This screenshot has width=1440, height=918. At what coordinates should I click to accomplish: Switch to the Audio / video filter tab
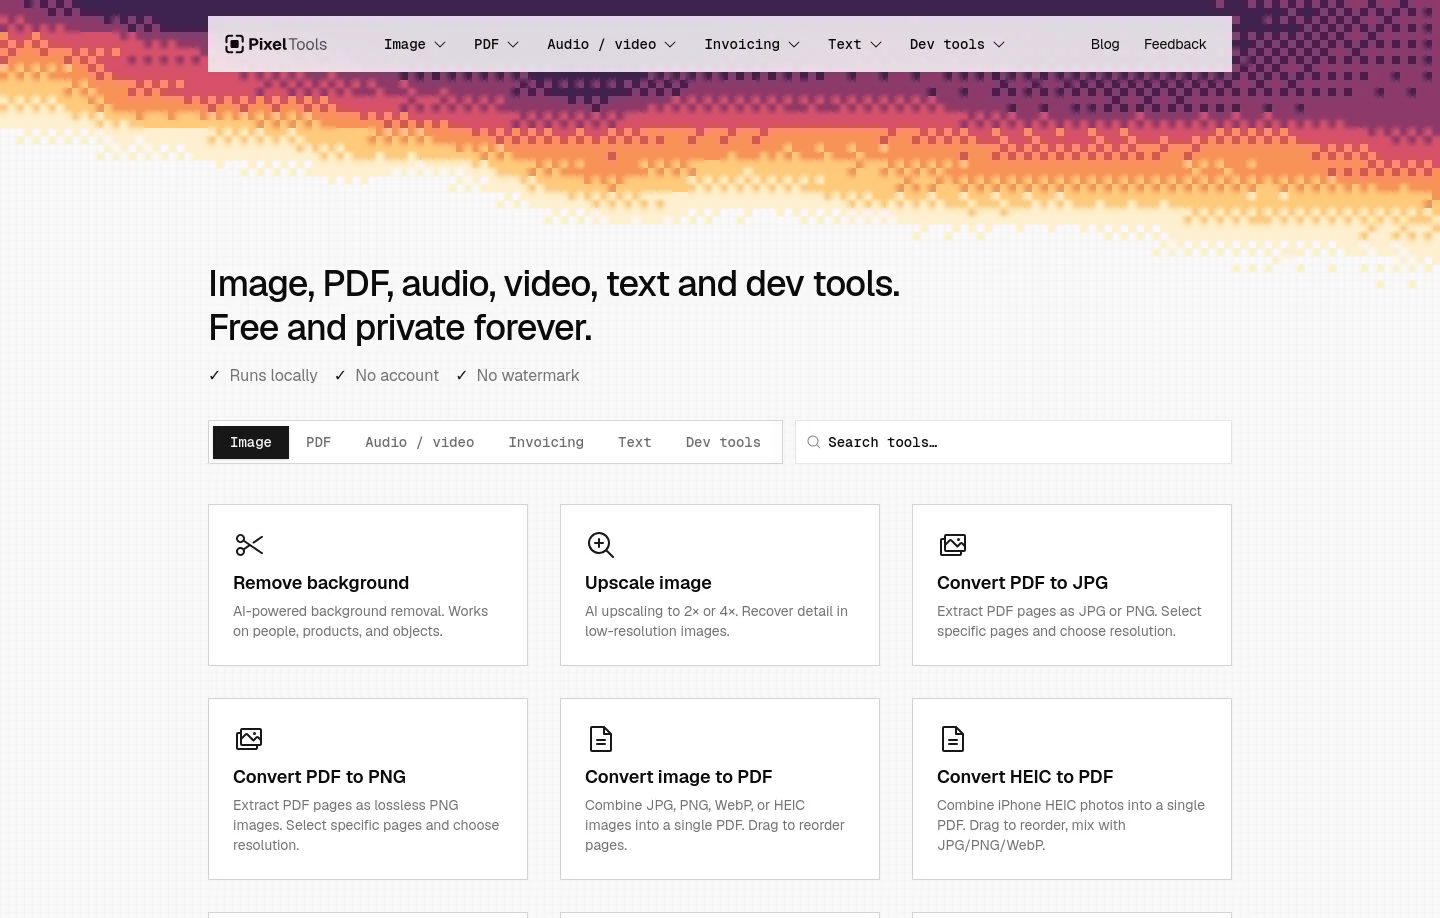(420, 442)
